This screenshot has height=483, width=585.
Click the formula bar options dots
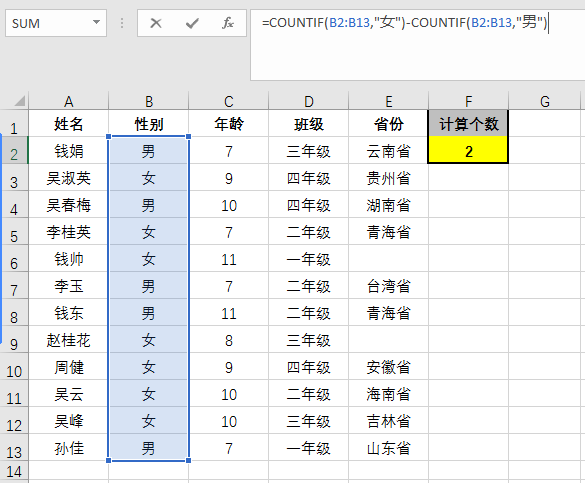(x=122, y=23)
